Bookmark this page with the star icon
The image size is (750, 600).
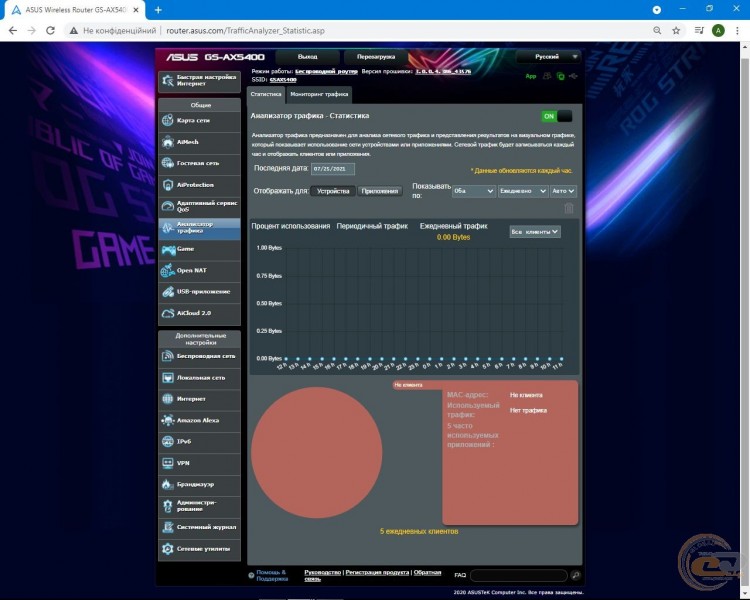click(676, 31)
